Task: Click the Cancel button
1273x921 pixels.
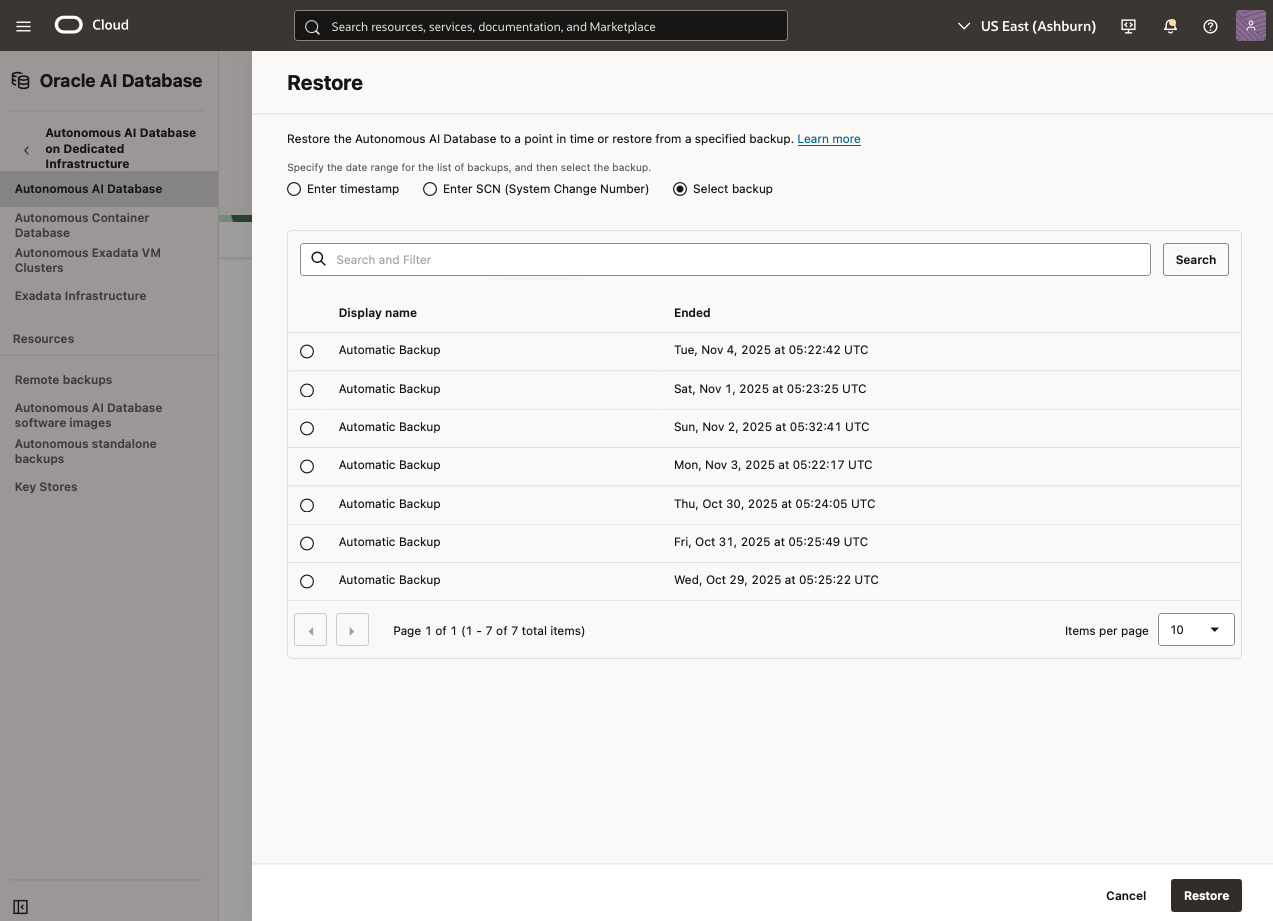Action: pos(1126,895)
